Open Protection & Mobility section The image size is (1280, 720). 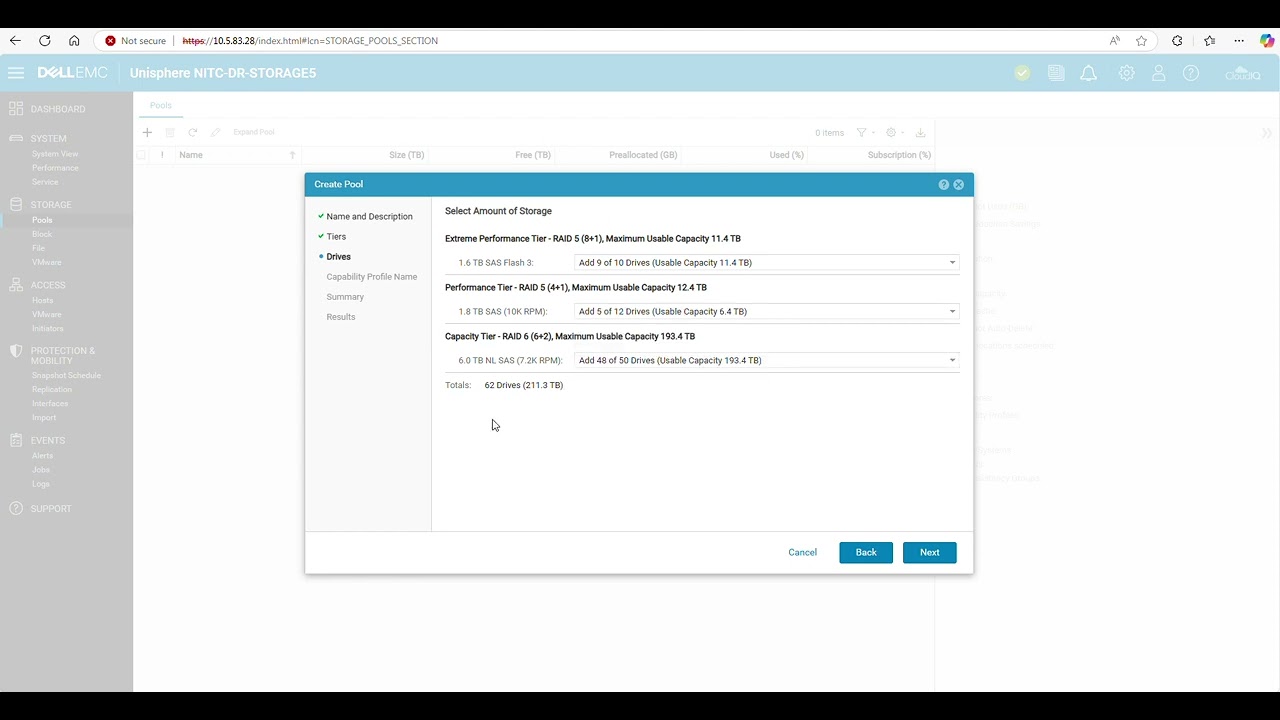tap(63, 356)
